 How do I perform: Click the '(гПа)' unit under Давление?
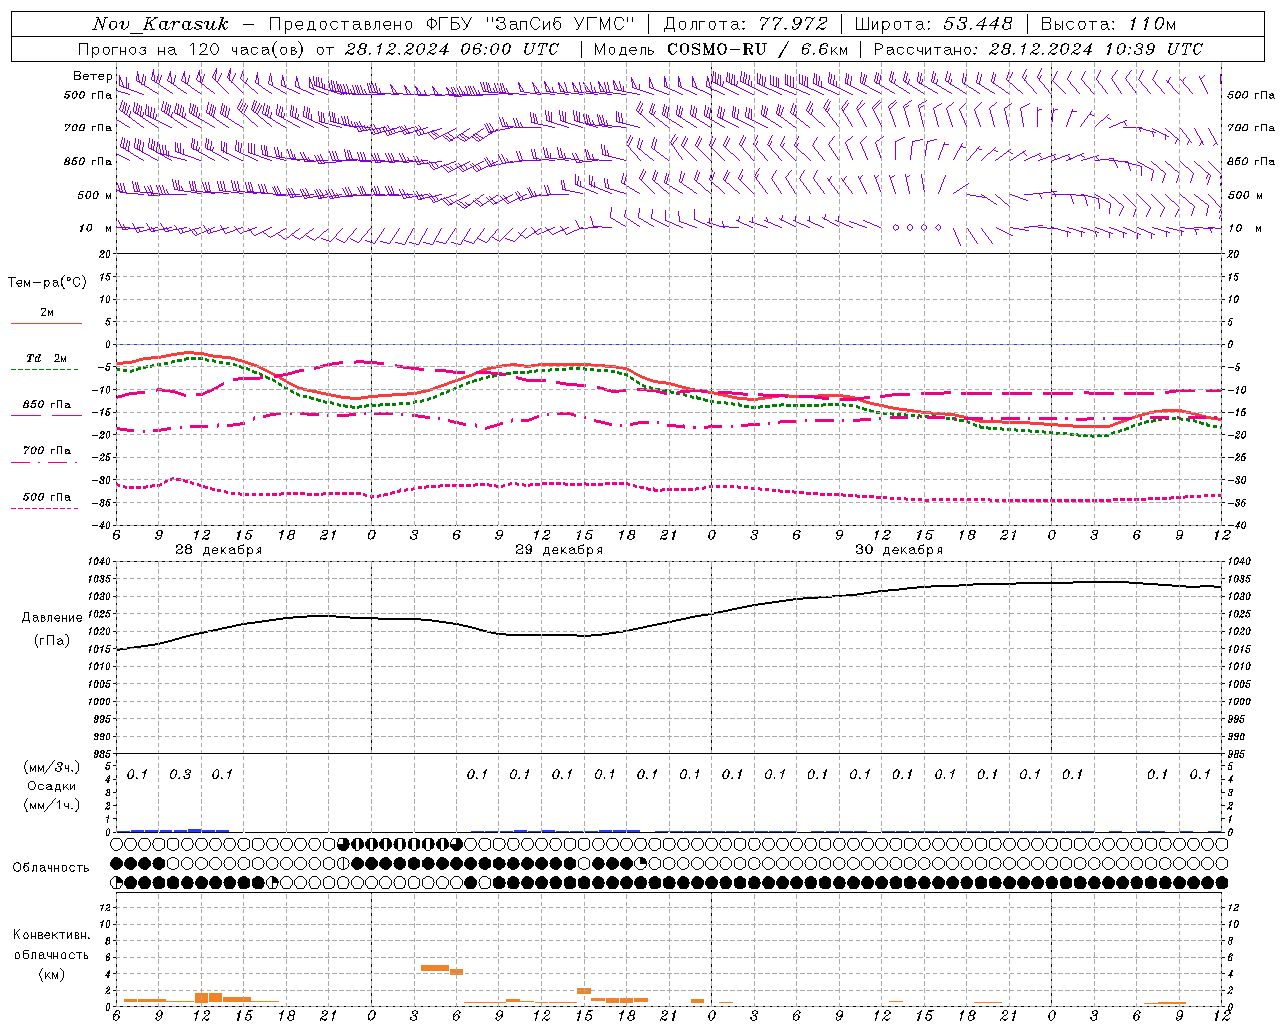[x=52, y=641]
